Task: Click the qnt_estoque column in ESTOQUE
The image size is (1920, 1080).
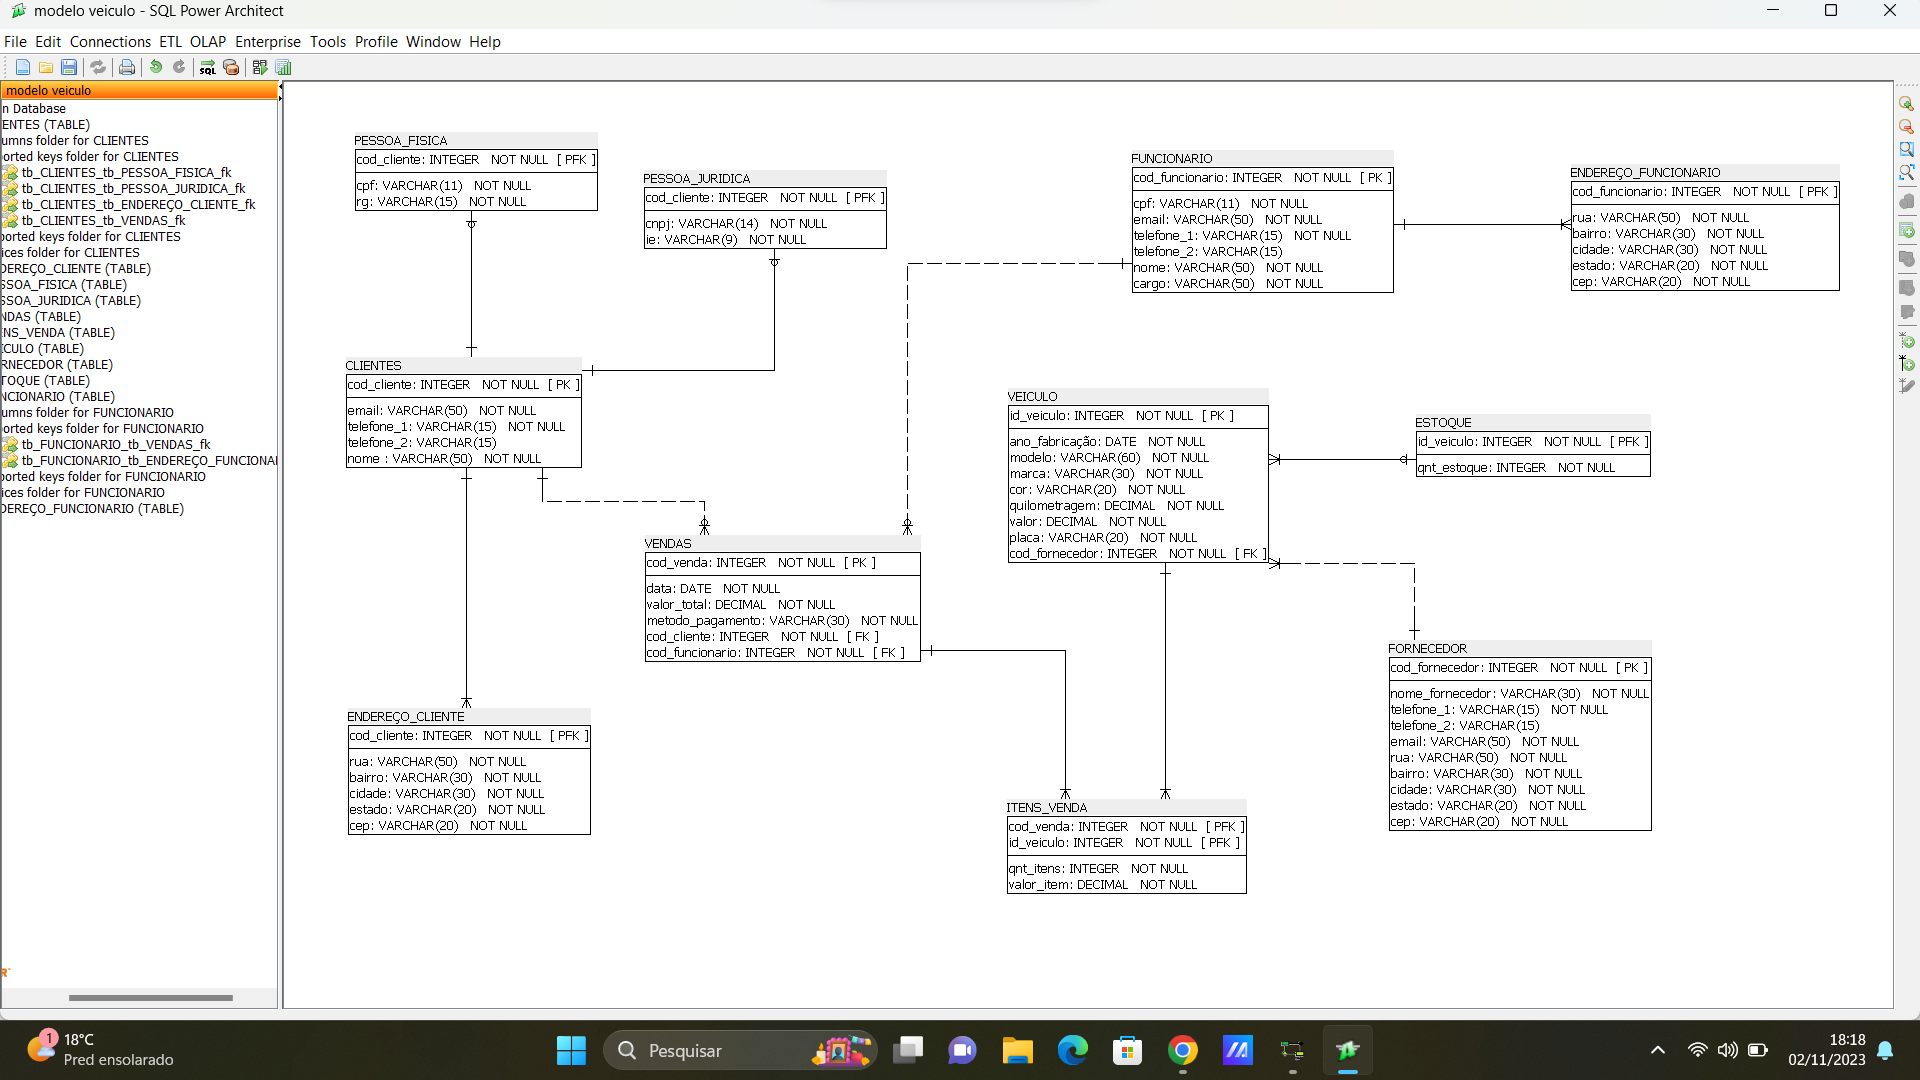Action: coord(1517,468)
